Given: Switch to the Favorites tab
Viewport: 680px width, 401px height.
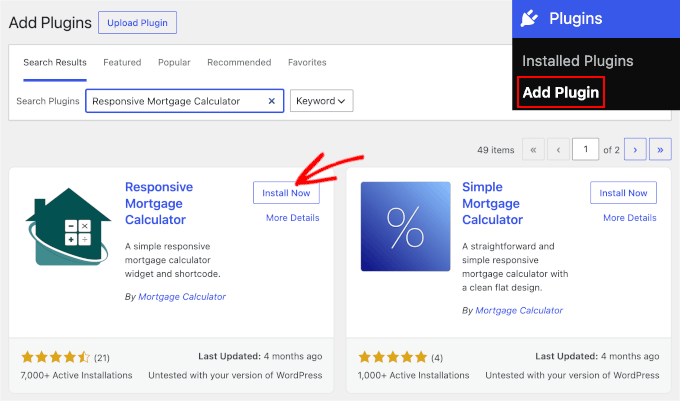Looking at the screenshot, I should (307, 62).
